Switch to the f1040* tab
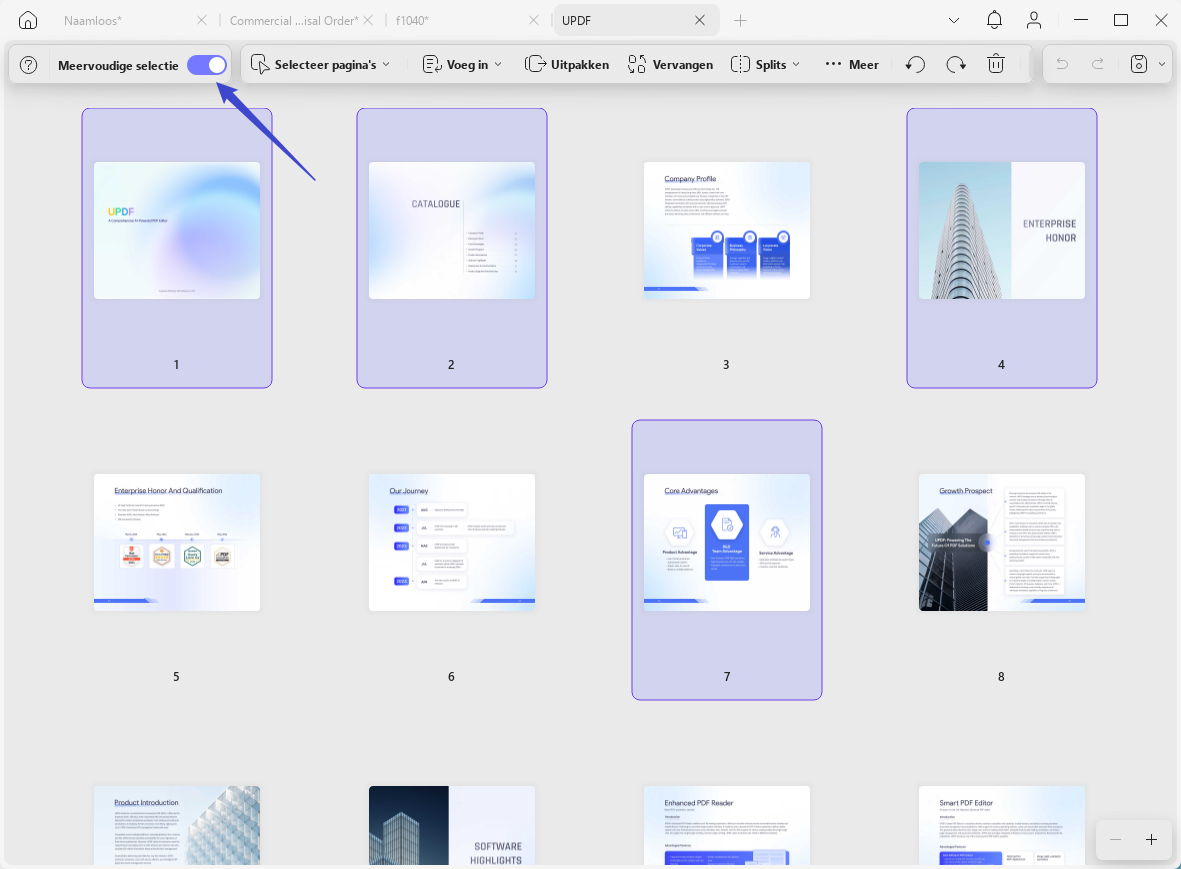Screen dimensions: 1181x869 [x=412, y=21]
